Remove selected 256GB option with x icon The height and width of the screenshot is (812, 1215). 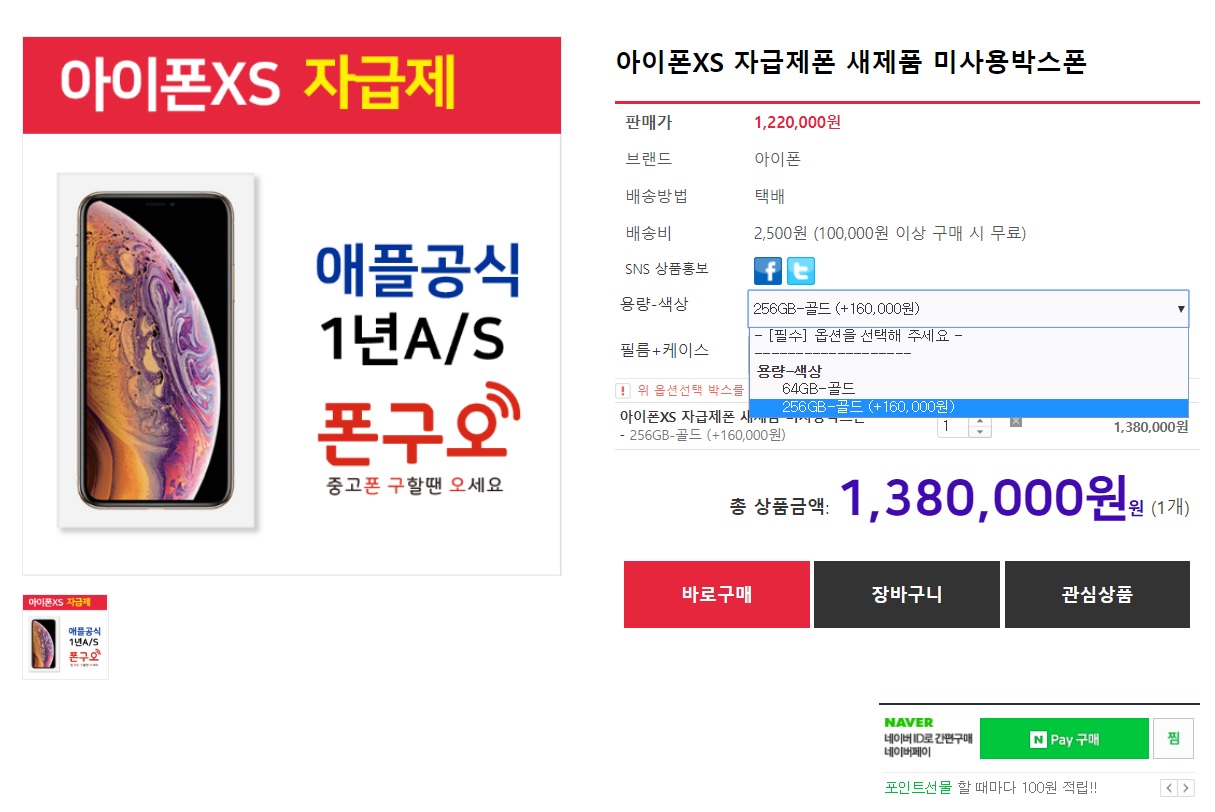pos(1016,421)
